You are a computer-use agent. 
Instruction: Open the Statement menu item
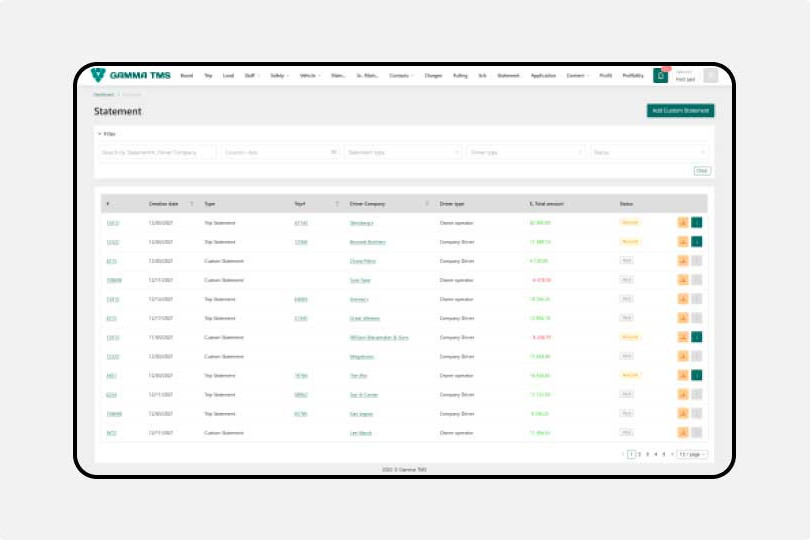[508, 75]
